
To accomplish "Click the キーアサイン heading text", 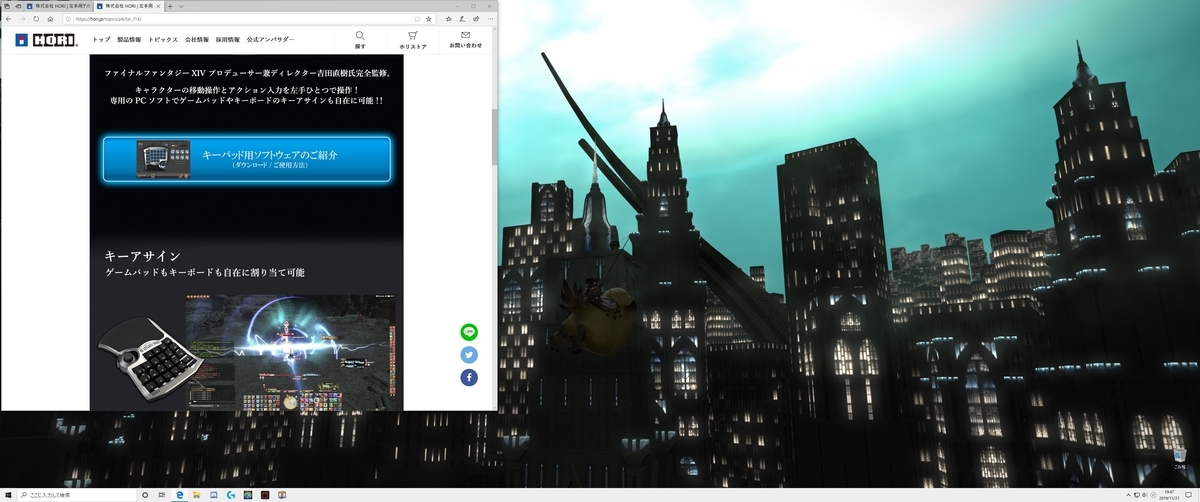I will 142,256.
